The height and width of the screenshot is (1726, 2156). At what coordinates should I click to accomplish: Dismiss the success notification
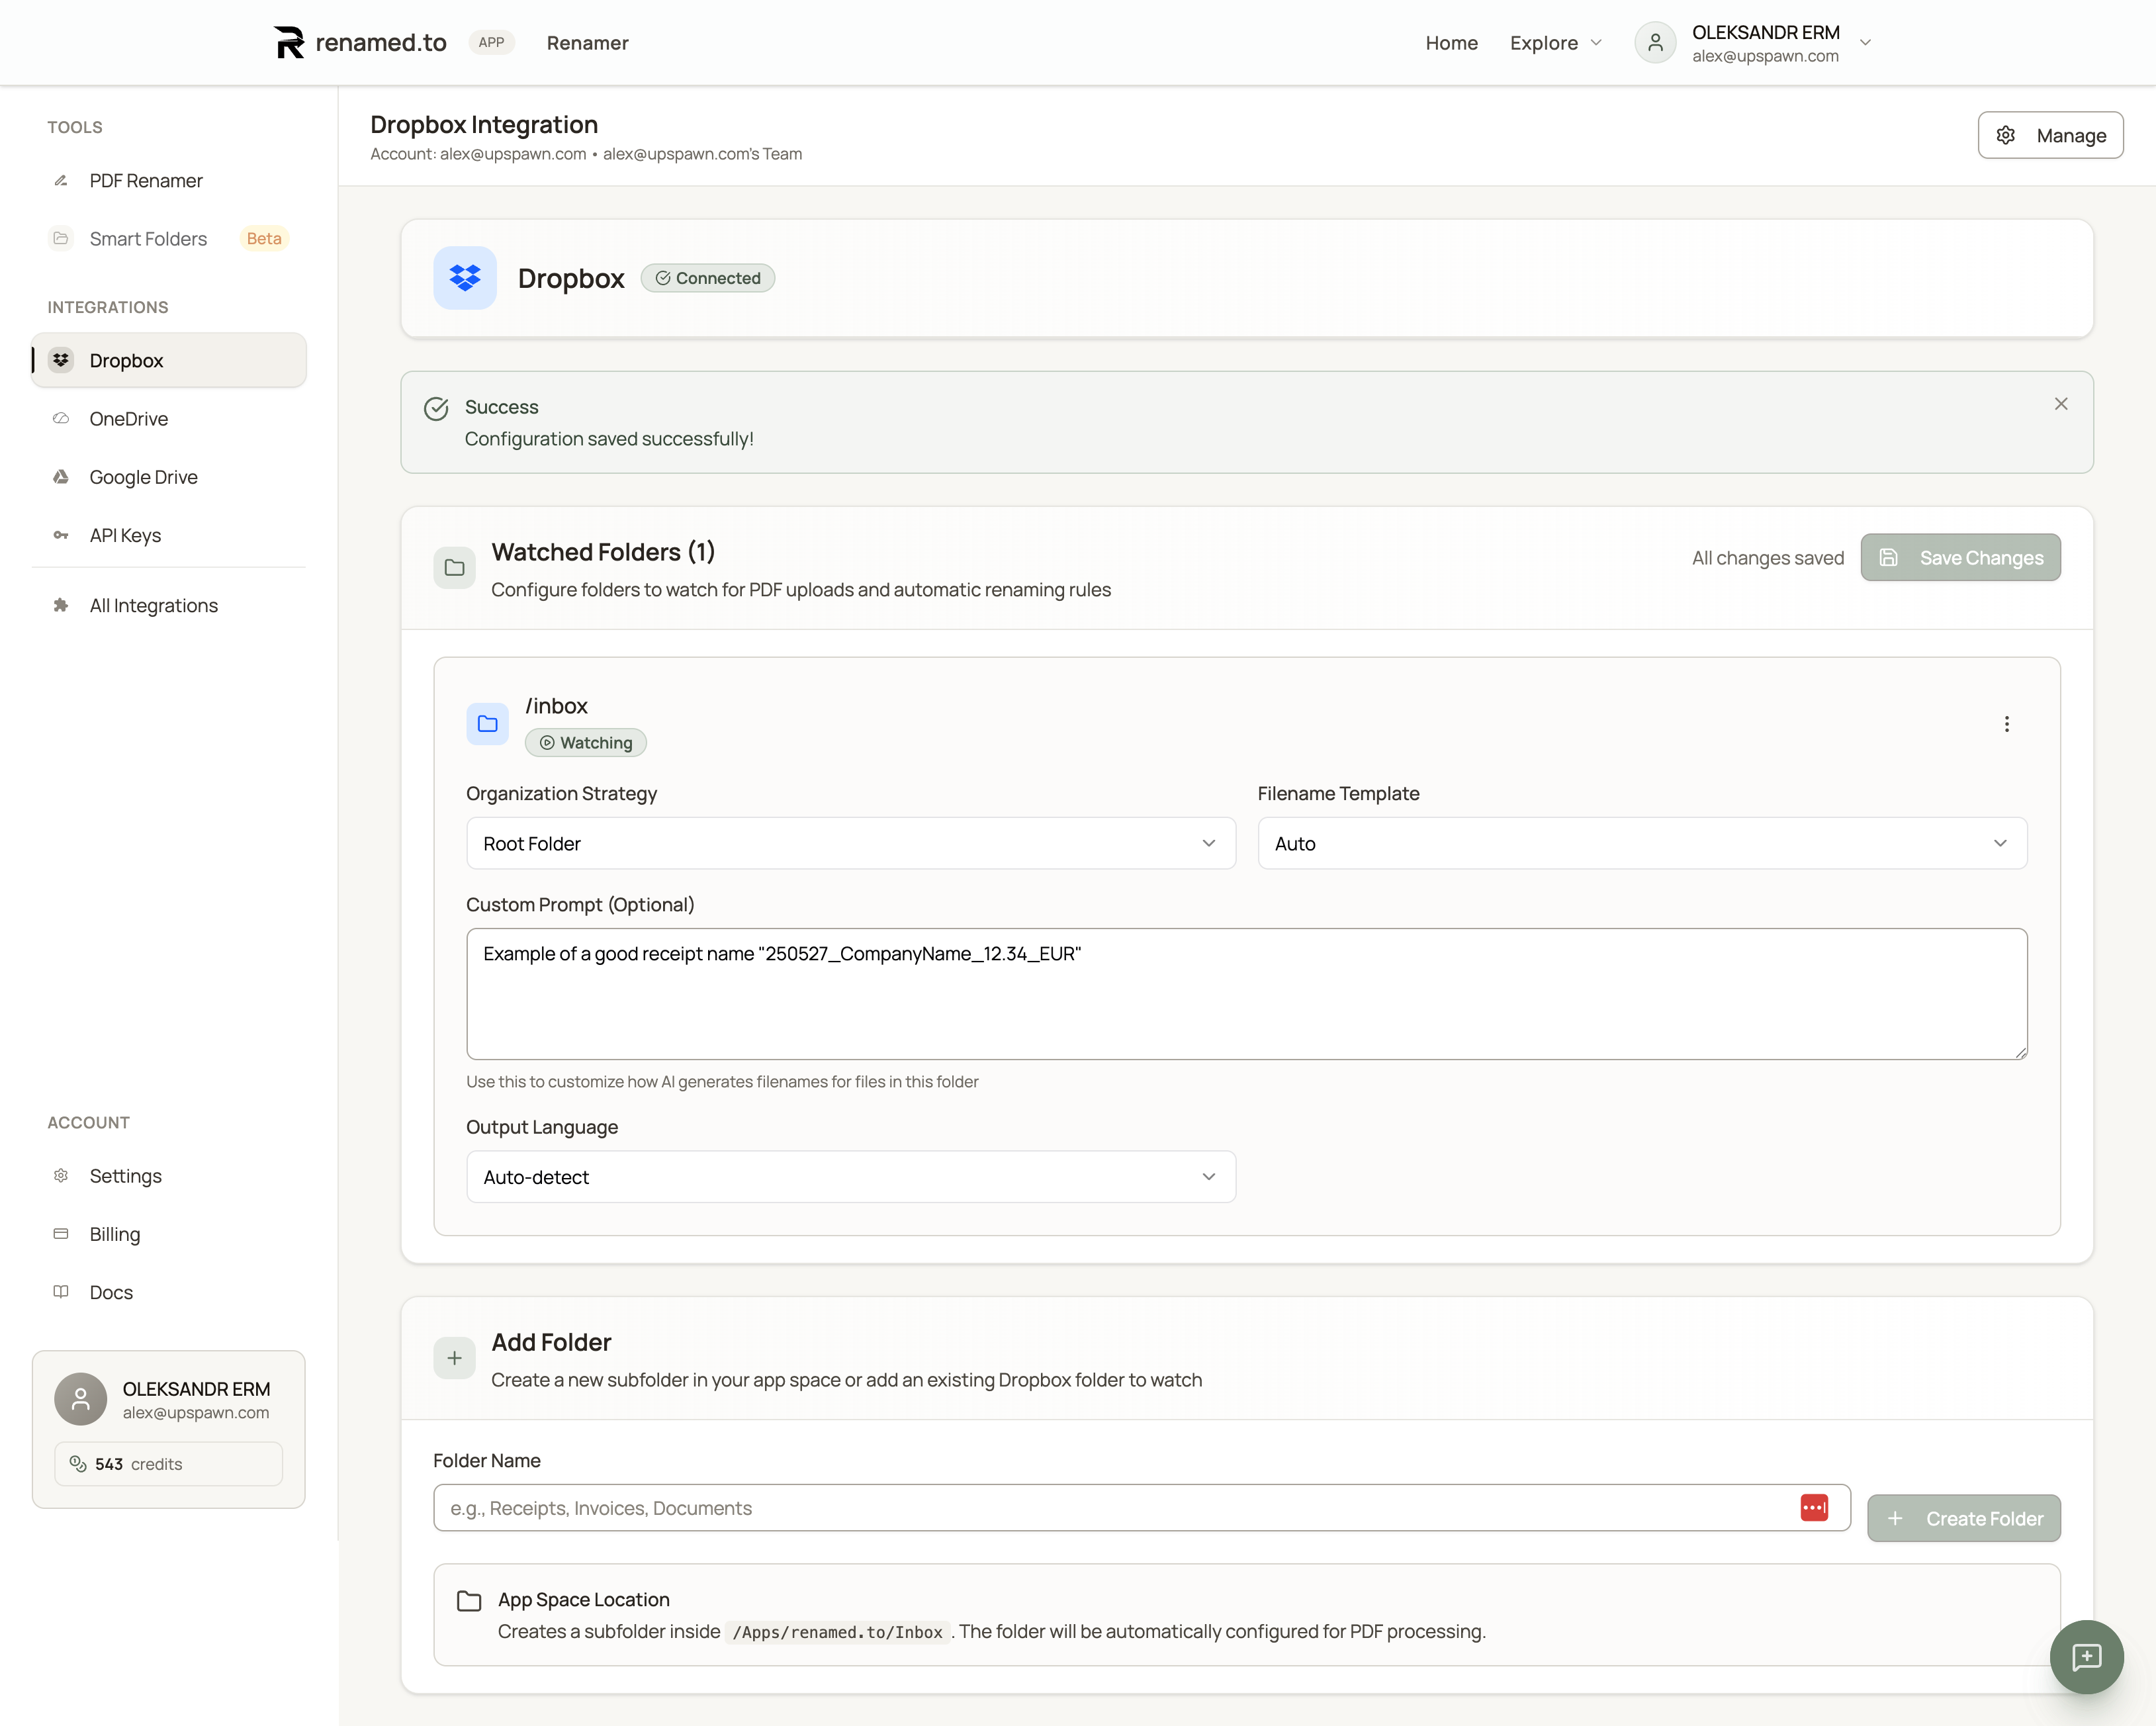coord(2061,404)
